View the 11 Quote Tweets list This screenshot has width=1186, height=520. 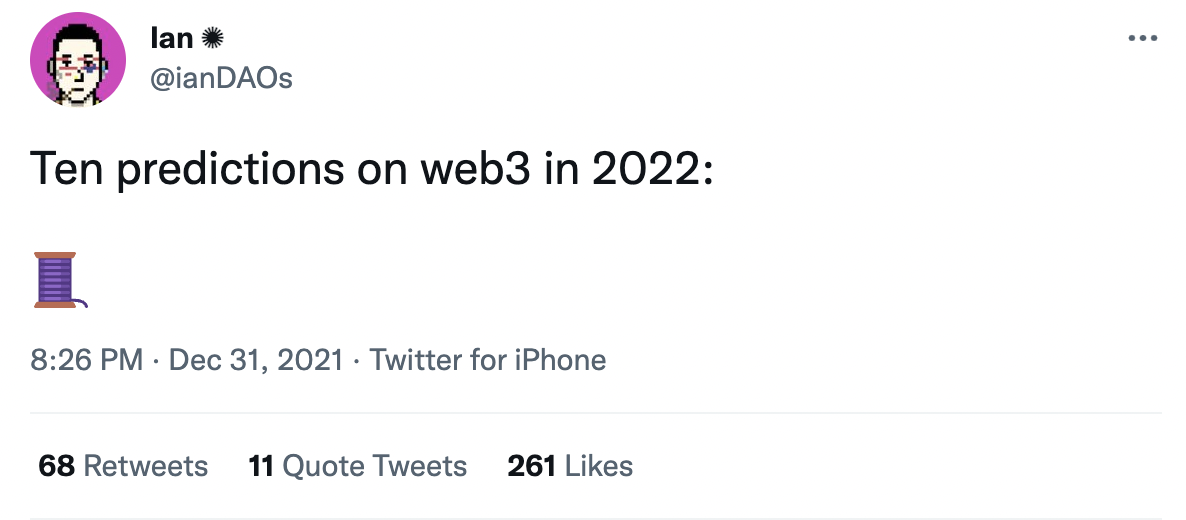(357, 466)
